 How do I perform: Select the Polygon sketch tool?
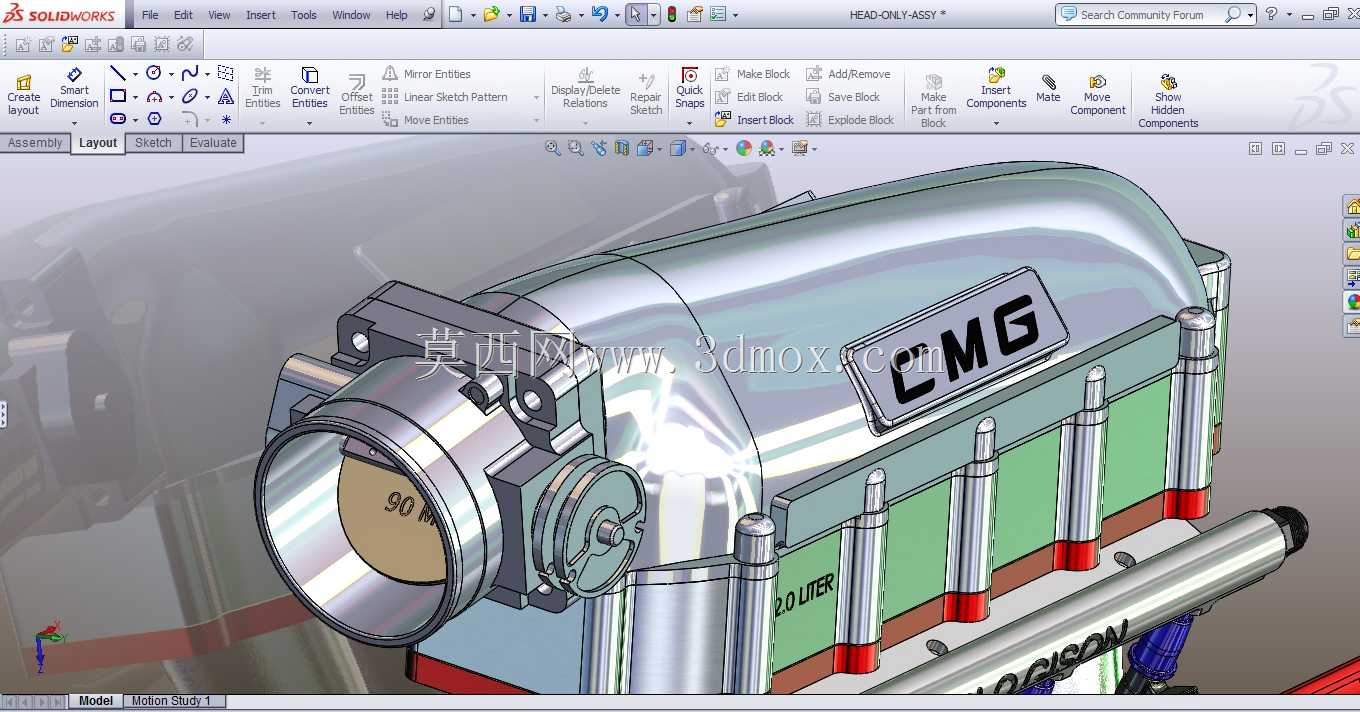tap(154, 119)
